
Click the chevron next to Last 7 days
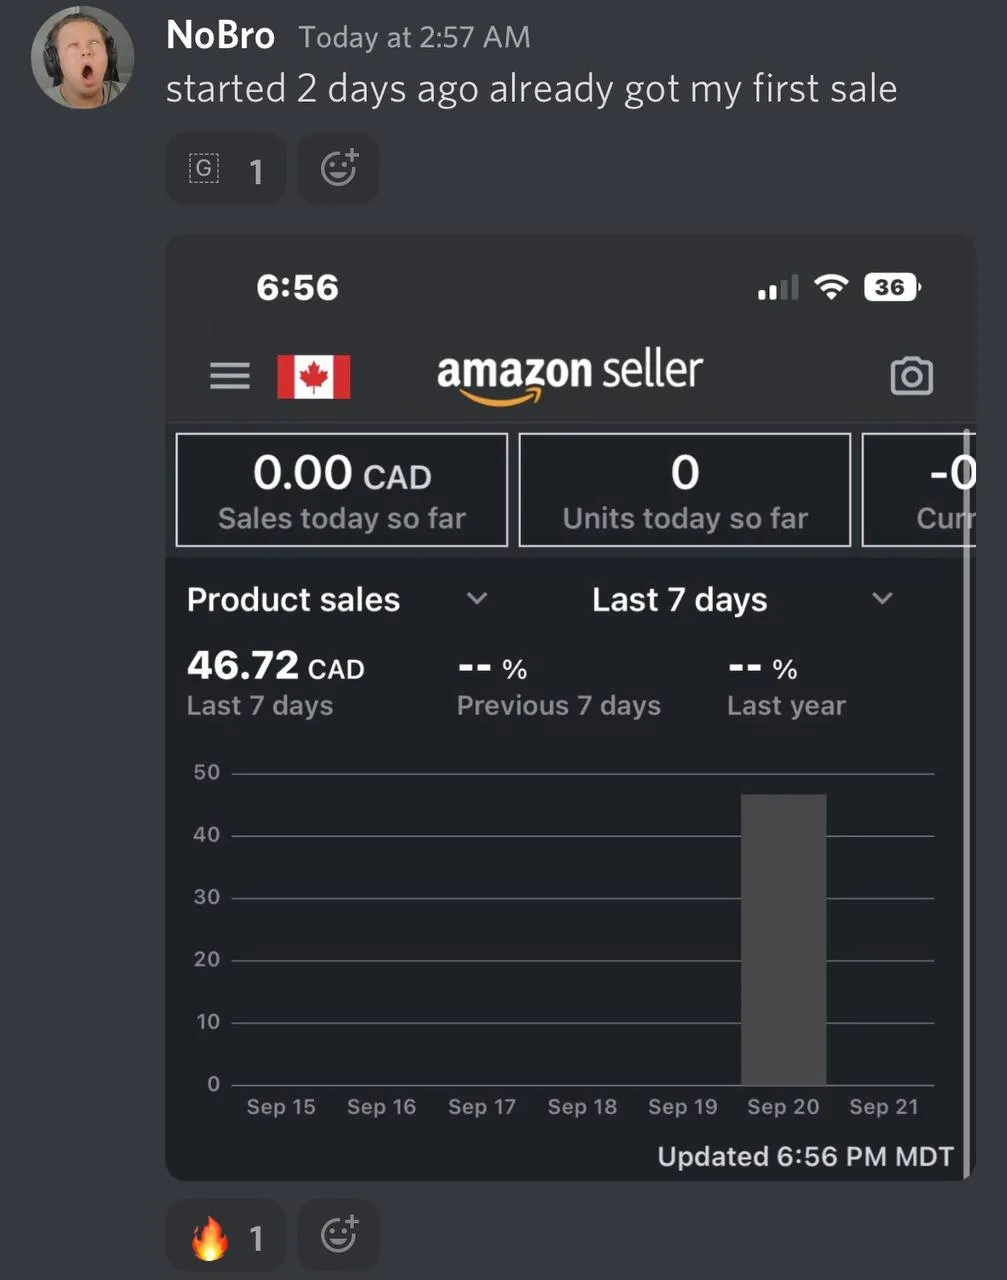tap(882, 599)
